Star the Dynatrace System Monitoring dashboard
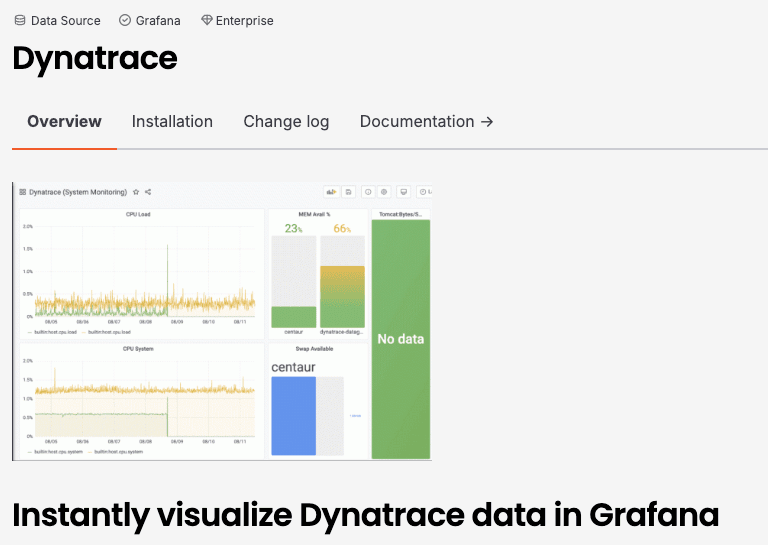Viewport: 768px width, 545px height. pyautogui.click(x=136, y=192)
